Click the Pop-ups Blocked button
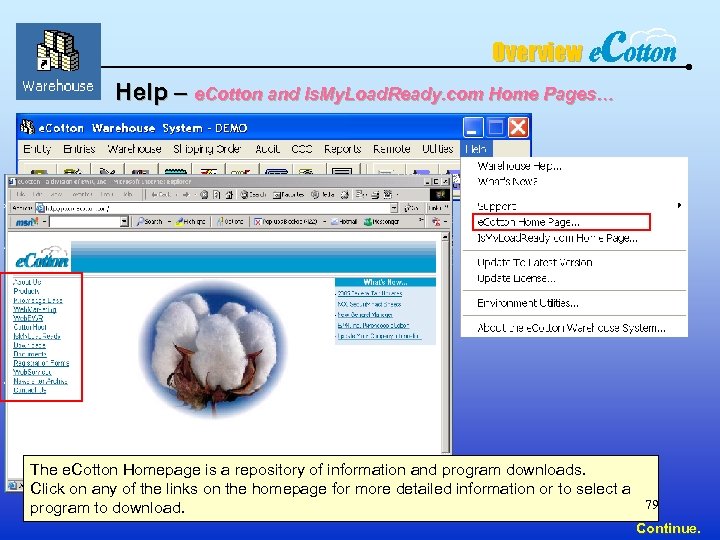720x540 pixels. pyautogui.click(x=286, y=222)
